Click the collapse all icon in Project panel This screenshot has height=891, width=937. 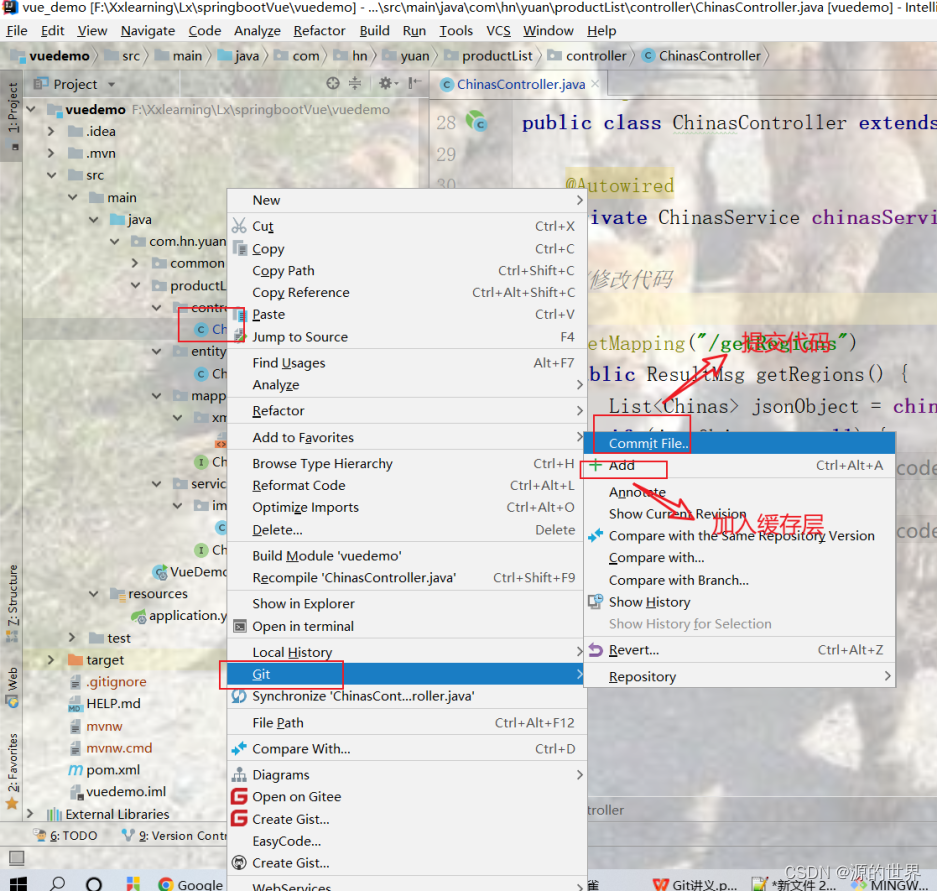[355, 84]
